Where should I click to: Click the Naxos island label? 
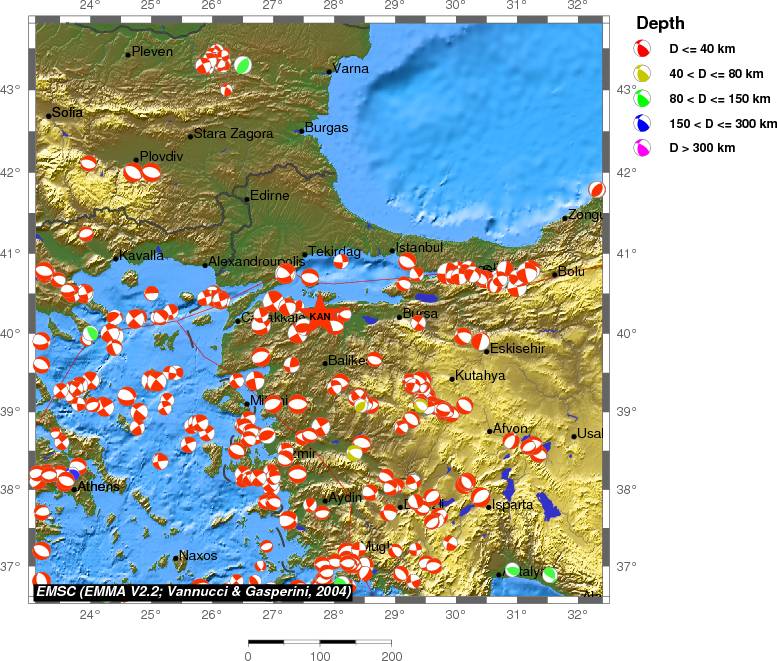pyautogui.click(x=198, y=556)
